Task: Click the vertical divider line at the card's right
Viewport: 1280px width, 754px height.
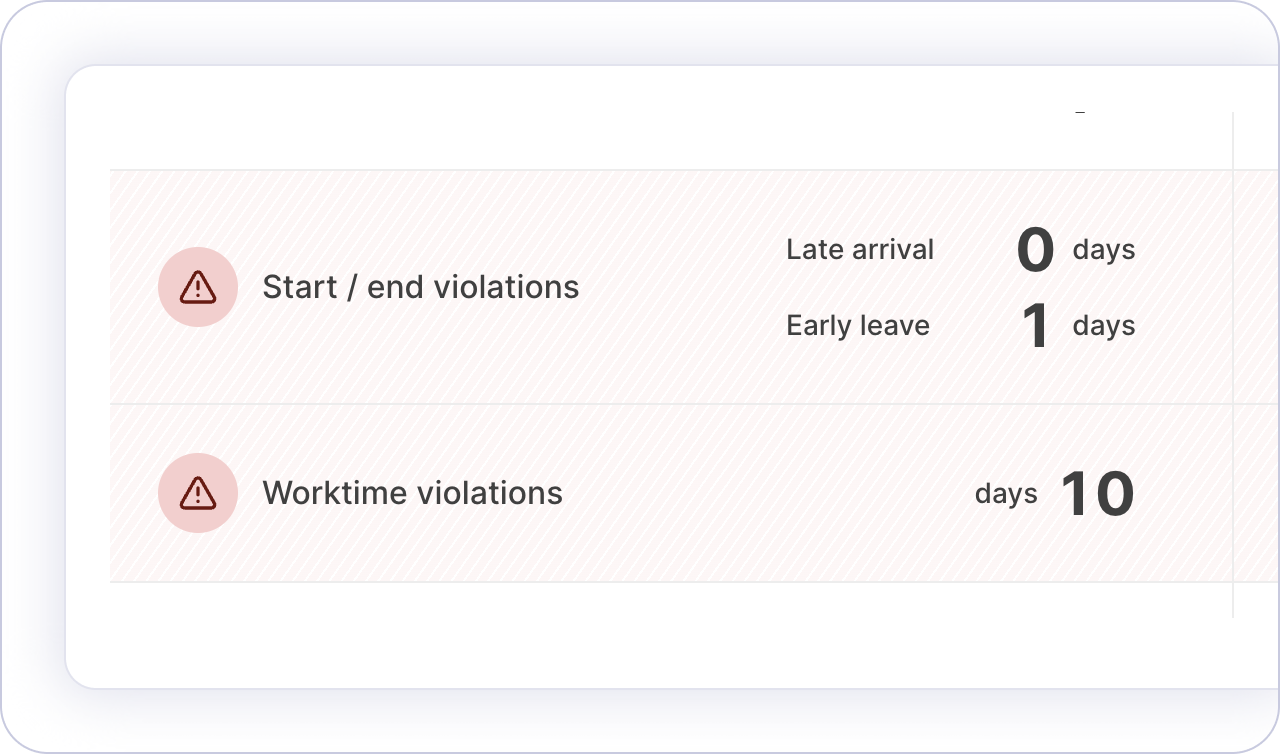Action: coord(1233,140)
